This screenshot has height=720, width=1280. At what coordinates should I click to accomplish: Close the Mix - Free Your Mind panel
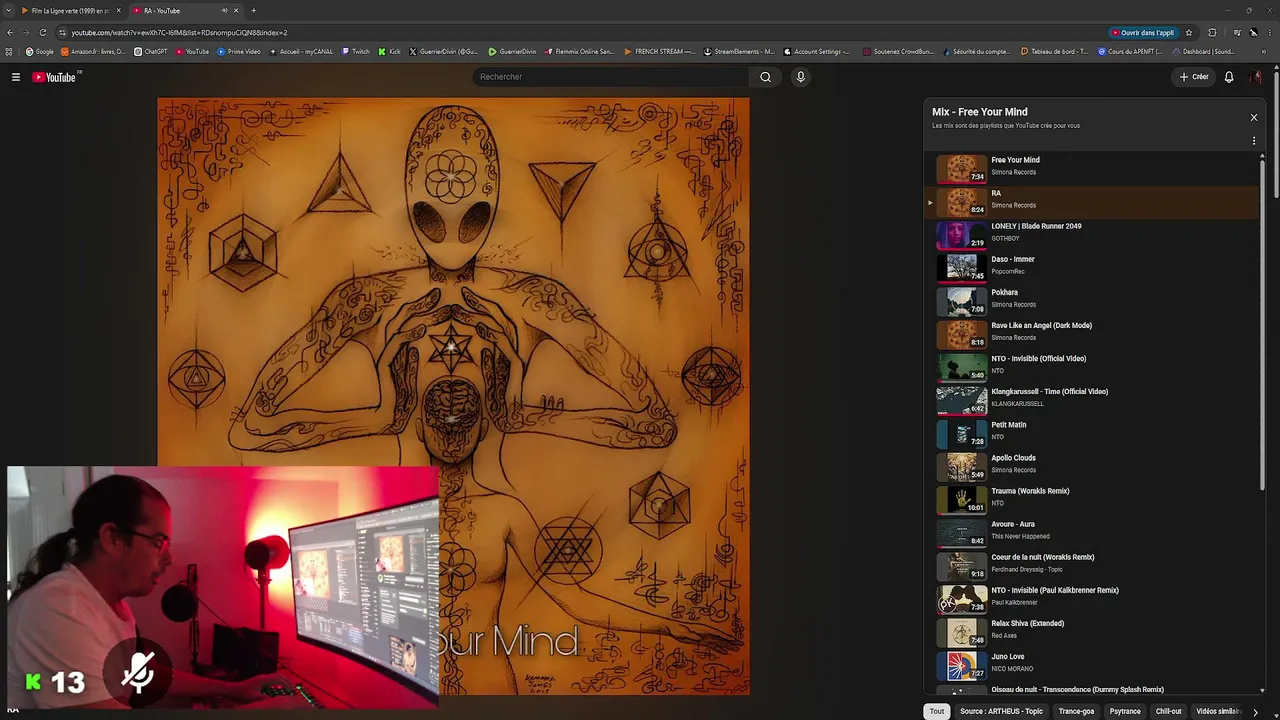pos(1254,117)
